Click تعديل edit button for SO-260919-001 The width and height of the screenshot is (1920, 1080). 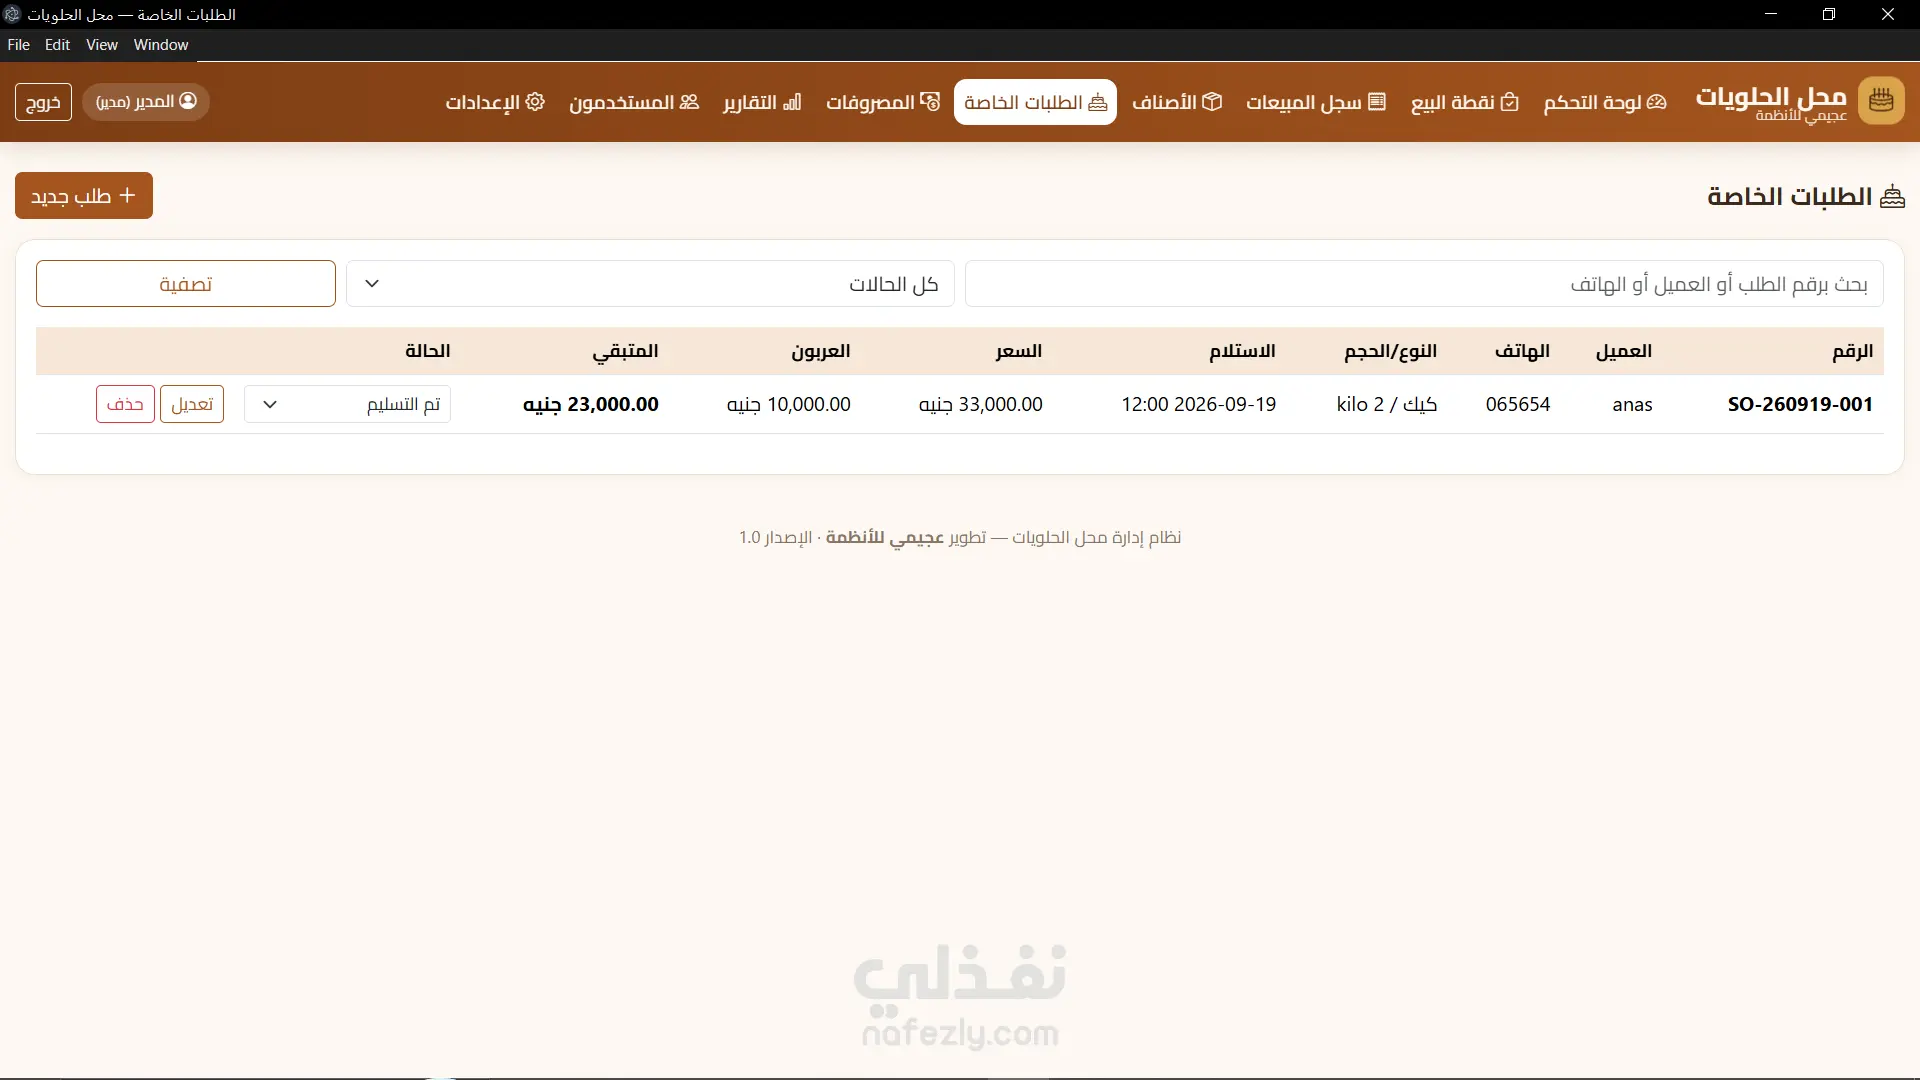[x=192, y=404]
